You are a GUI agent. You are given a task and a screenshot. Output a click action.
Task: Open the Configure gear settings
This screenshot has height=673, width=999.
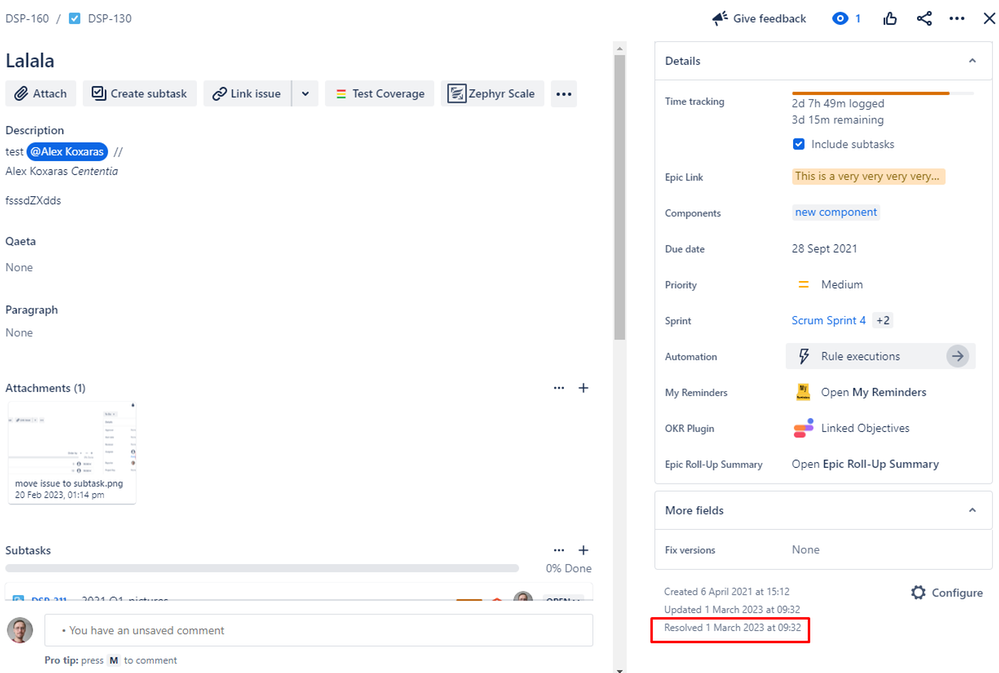(947, 593)
